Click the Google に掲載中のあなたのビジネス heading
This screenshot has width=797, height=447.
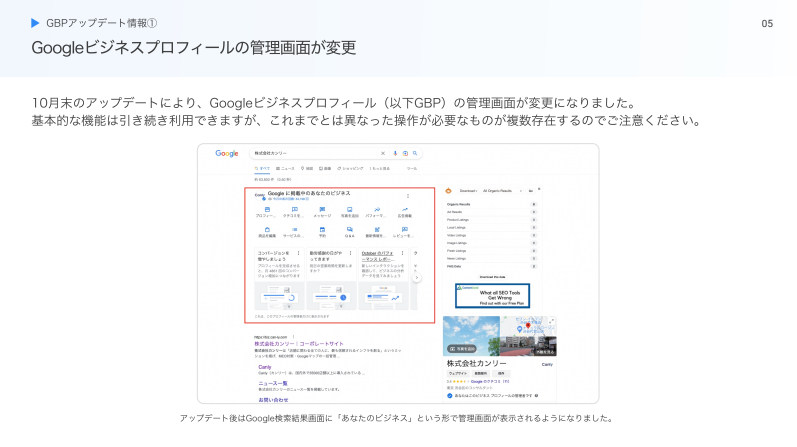tap(309, 193)
